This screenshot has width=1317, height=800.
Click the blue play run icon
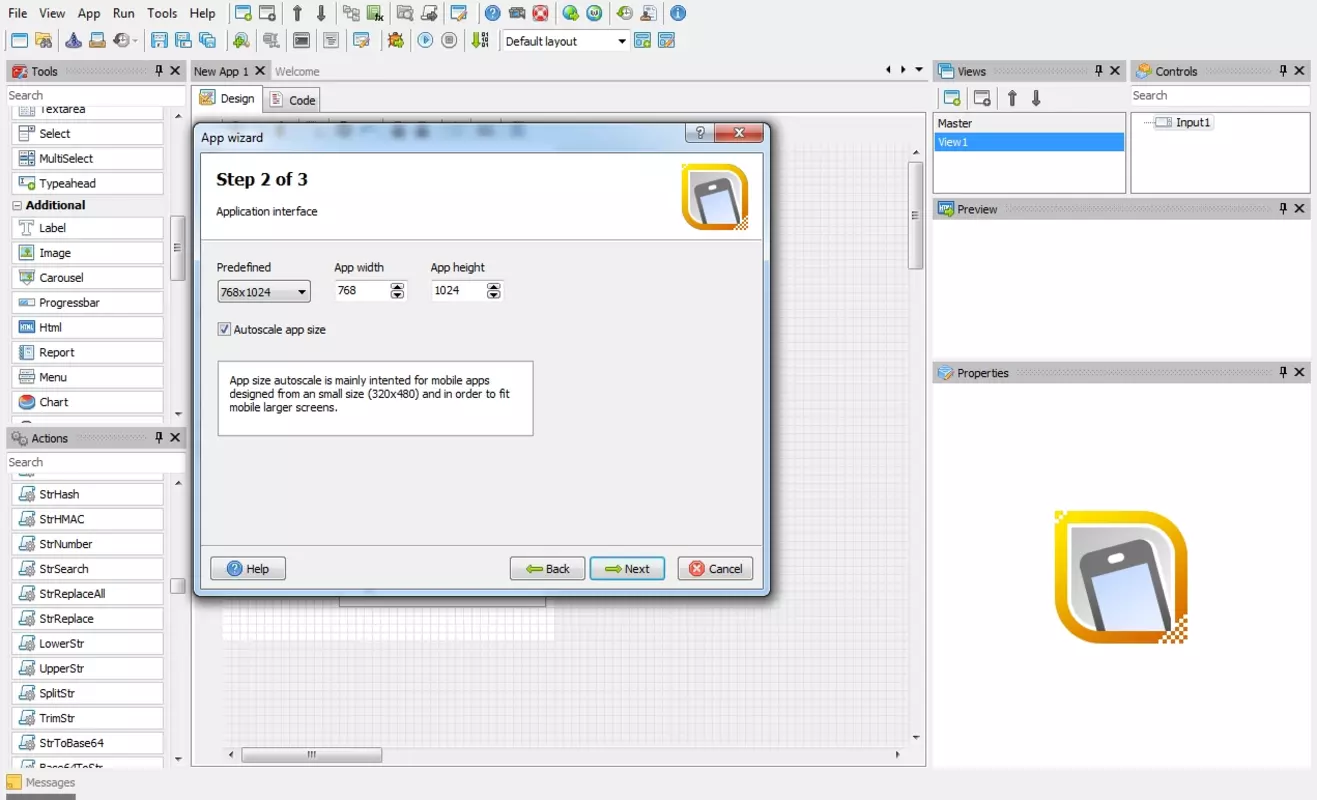coord(426,40)
